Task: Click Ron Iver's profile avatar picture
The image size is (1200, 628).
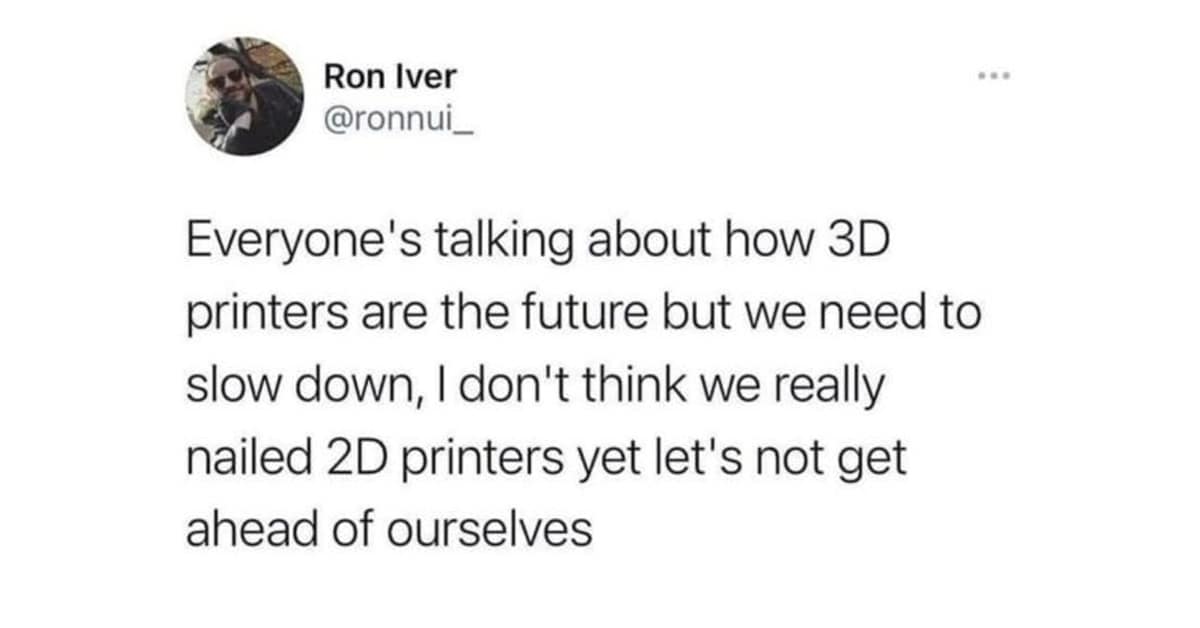Action: (245, 96)
